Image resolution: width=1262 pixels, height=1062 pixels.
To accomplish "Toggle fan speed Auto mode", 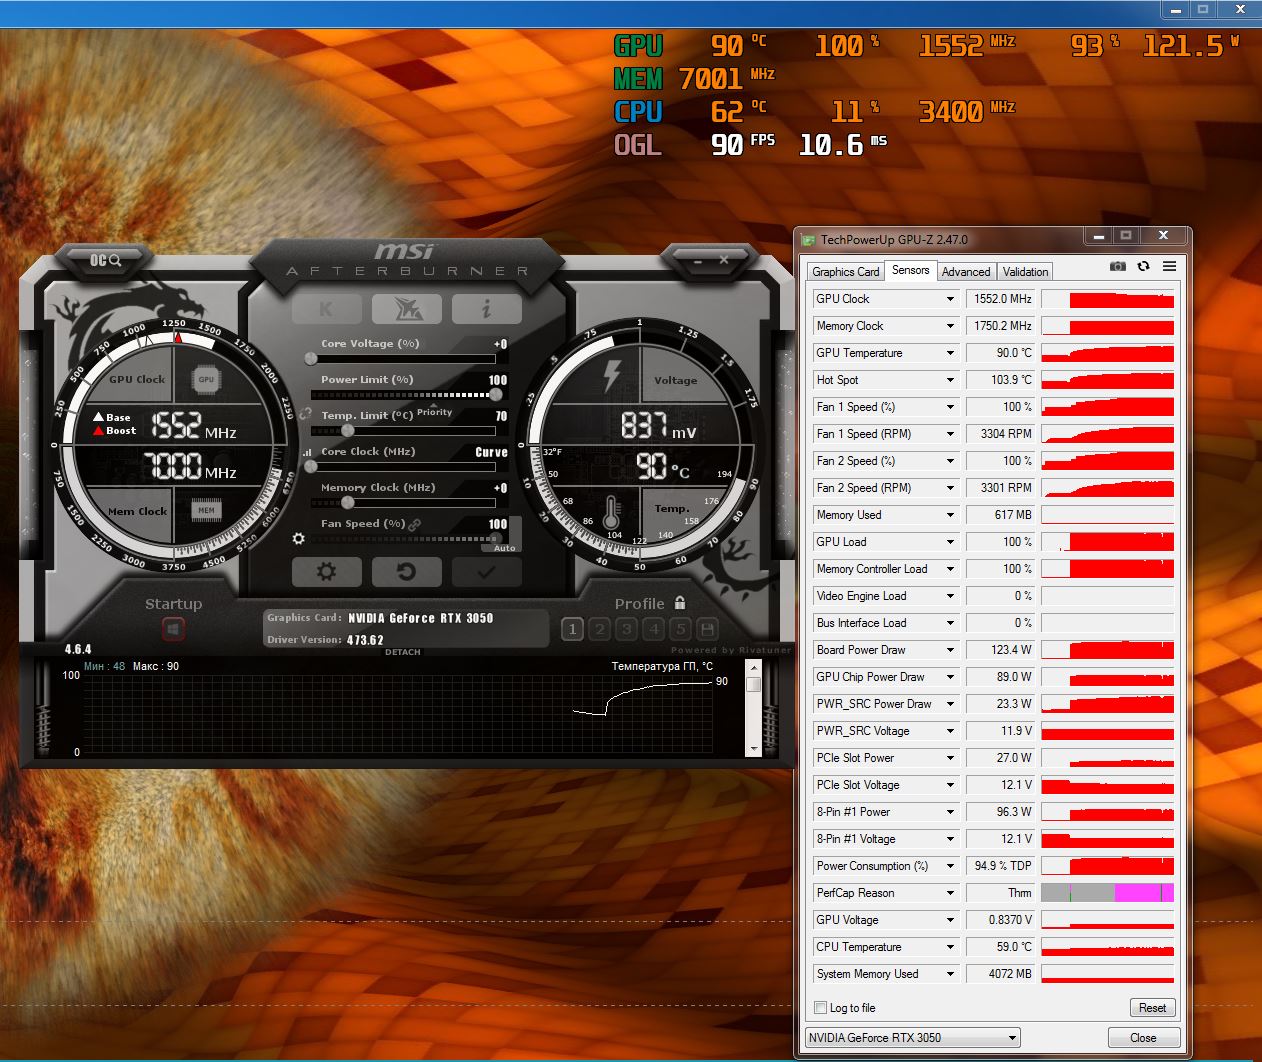I will pos(505,548).
